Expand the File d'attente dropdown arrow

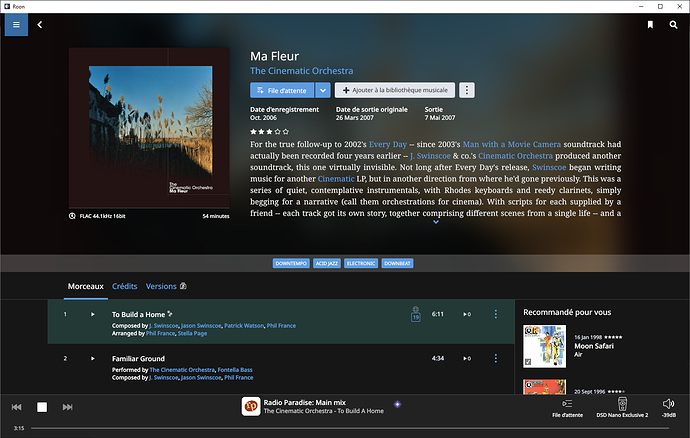(x=323, y=90)
